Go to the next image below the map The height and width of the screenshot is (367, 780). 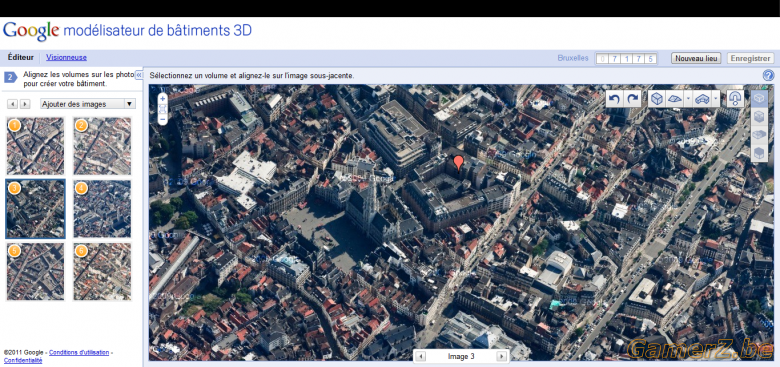[x=501, y=357]
